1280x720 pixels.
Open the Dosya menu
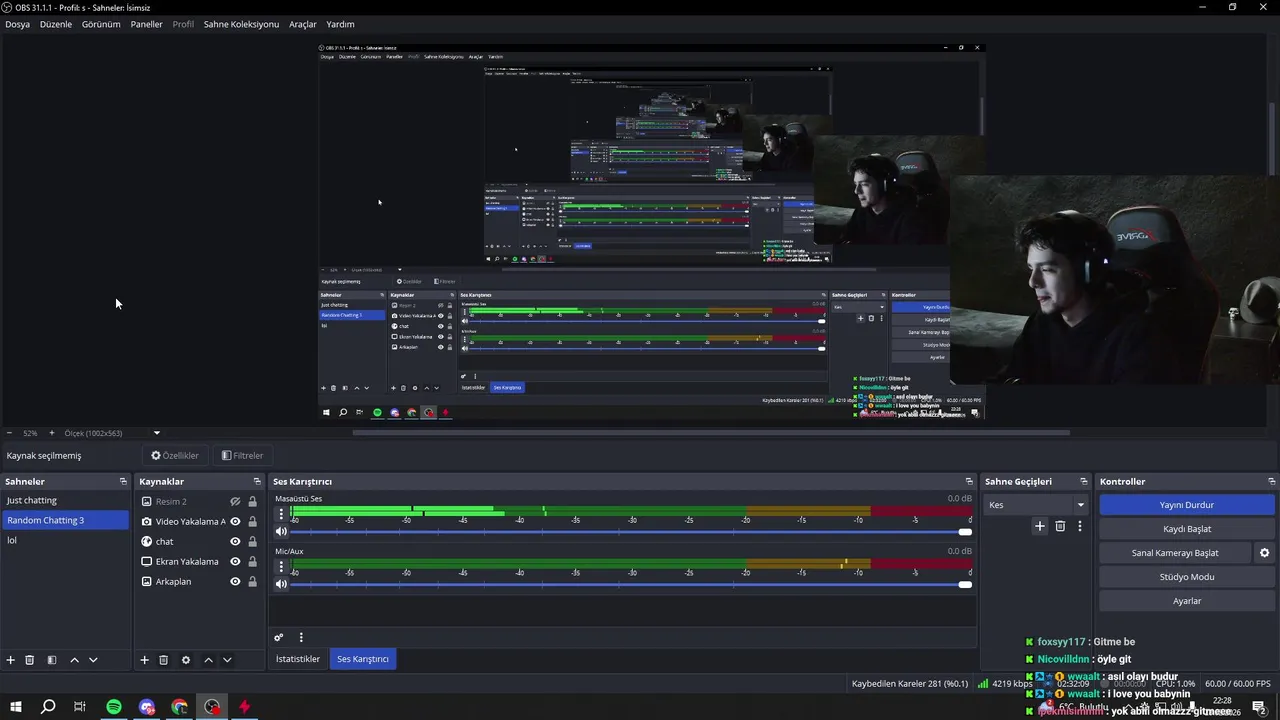tap(17, 24)
